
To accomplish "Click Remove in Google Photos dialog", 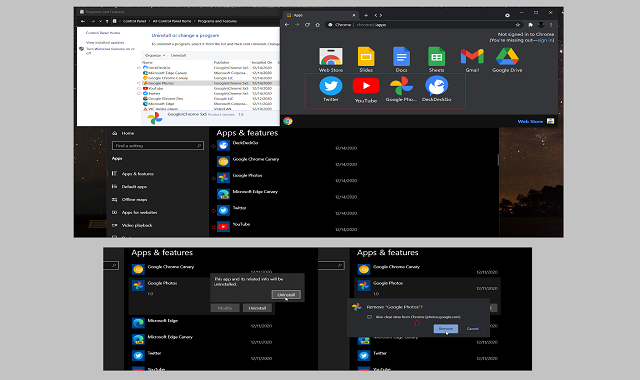I will click(446, 329).
